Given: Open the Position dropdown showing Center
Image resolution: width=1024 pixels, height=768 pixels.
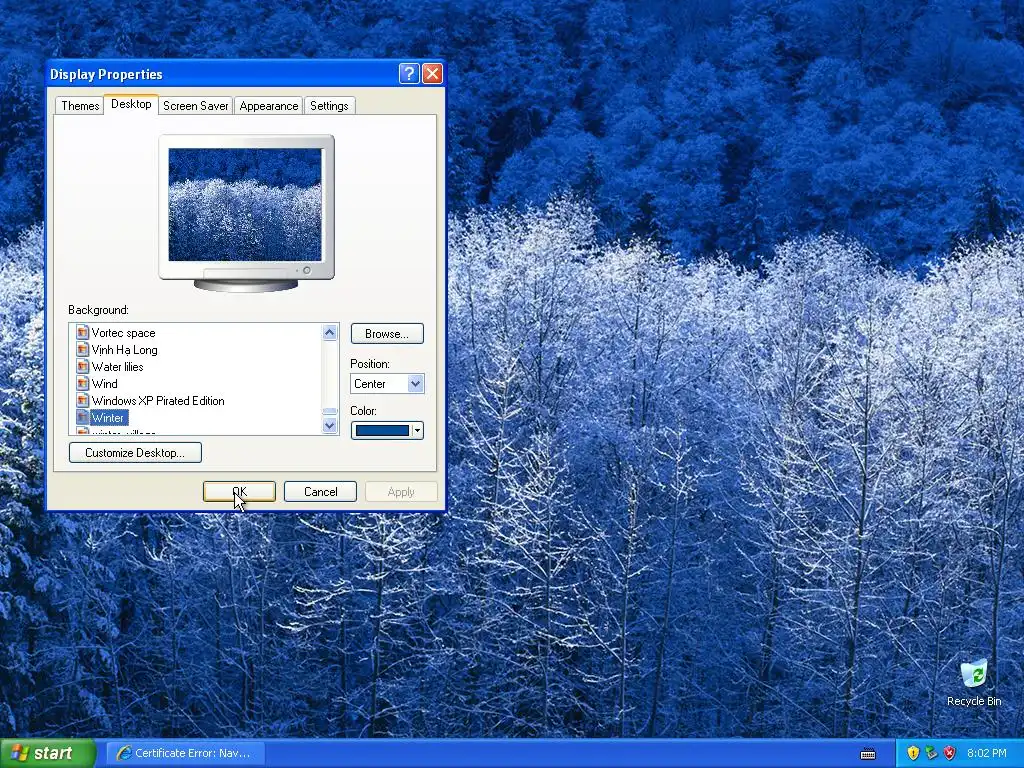Looking at the screenshot, I should [x=387, y=383].
